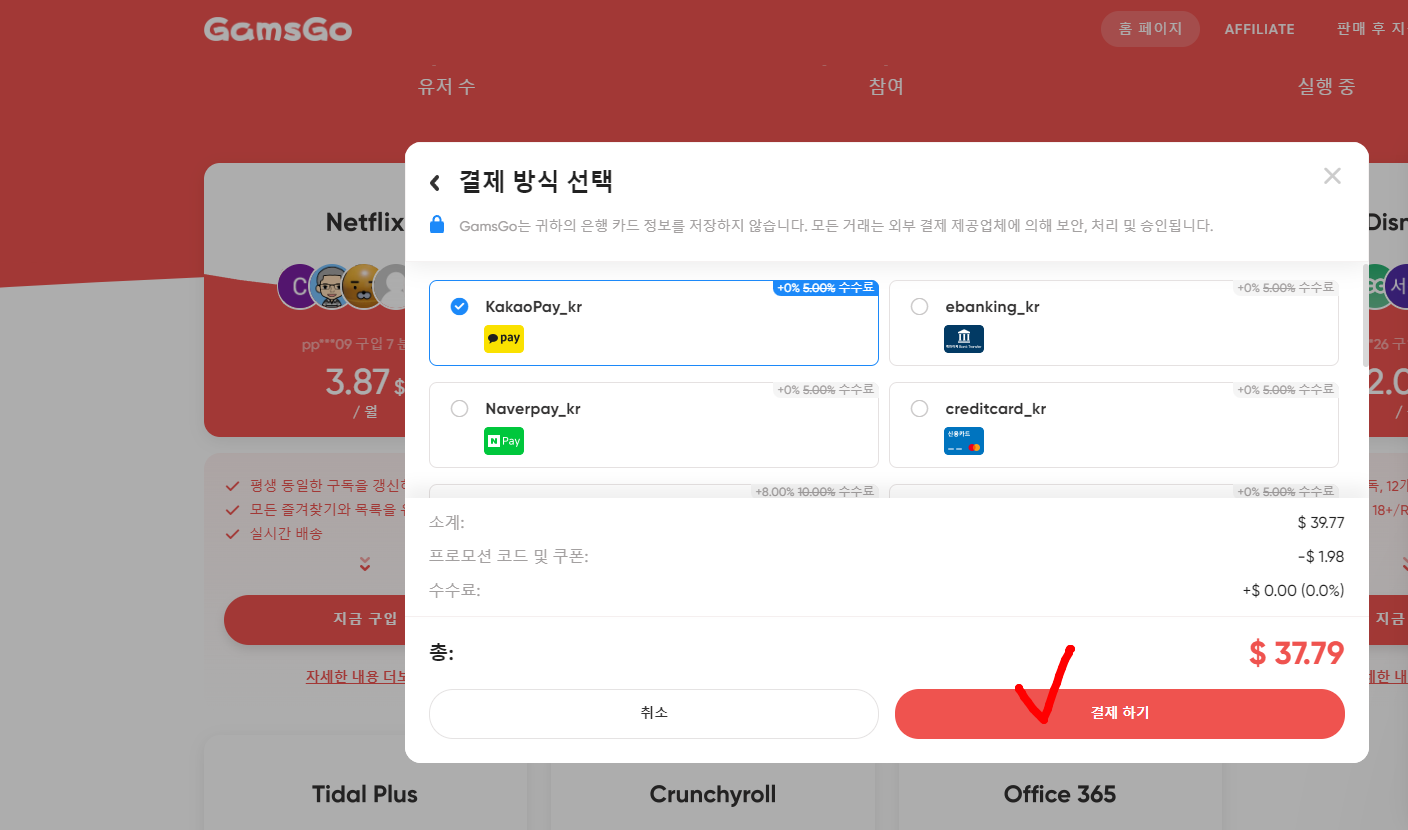Click the fee value +$ 0.00 (0.0%)
Image resolution: width=1408 pixels, height=830 pixels.
click(1293, 590)
